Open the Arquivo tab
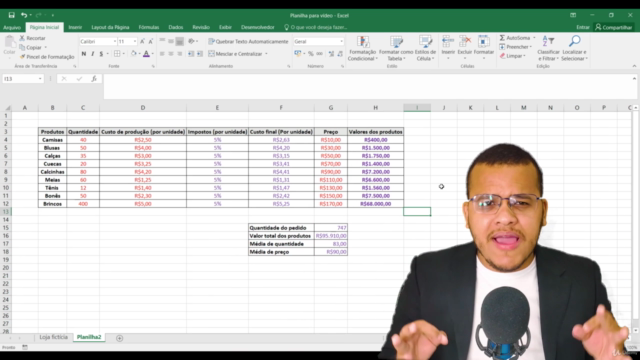 [x=12, y=27]
